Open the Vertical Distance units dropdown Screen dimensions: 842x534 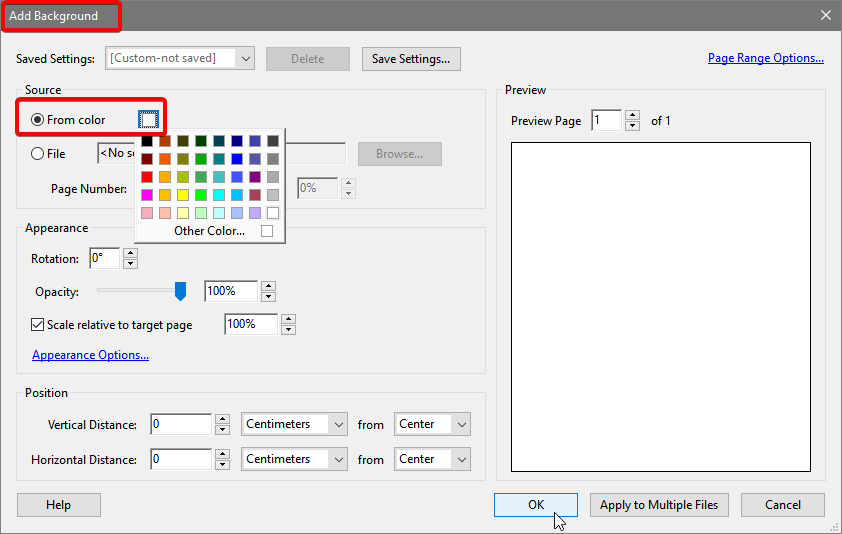click(339, 424)
